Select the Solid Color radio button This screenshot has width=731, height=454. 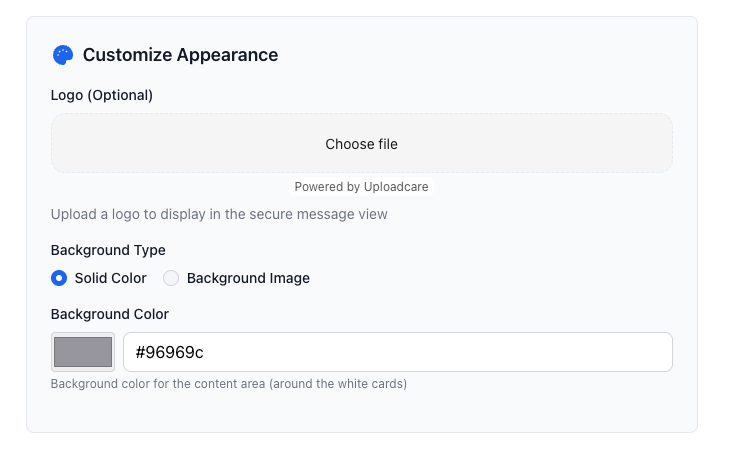pos(59,278)
